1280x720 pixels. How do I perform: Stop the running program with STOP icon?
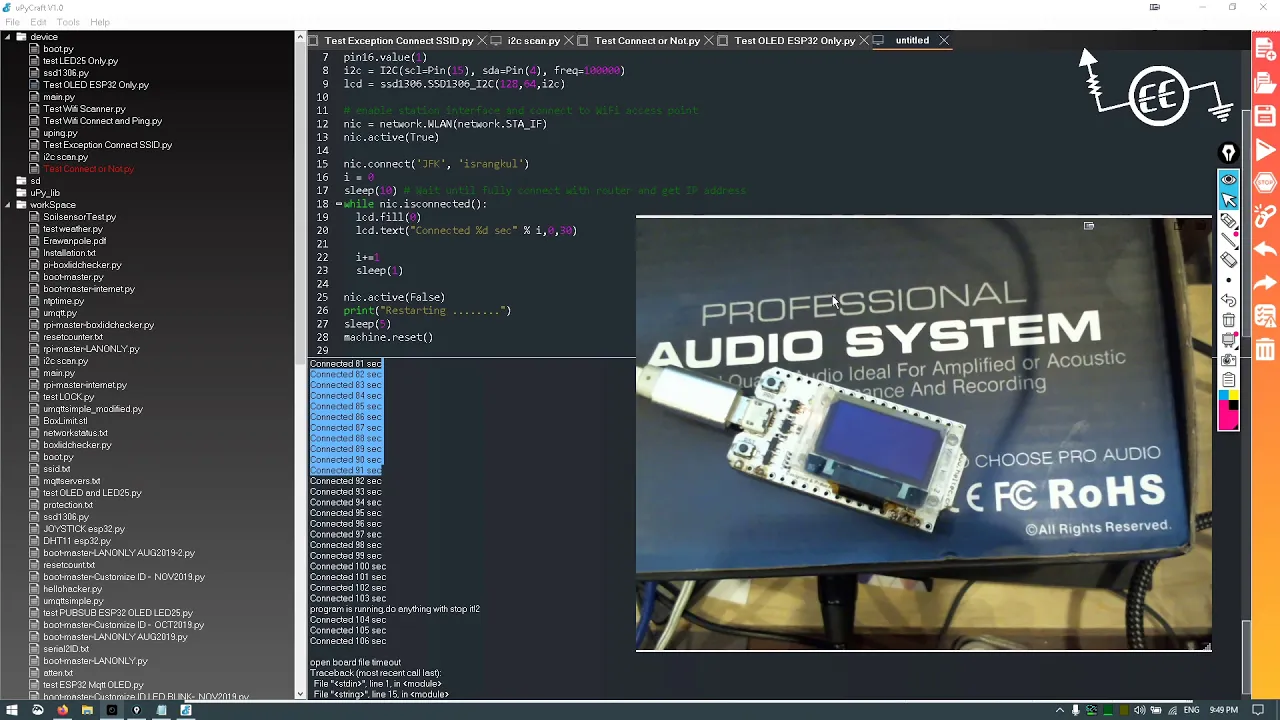tap(1265, 182)
